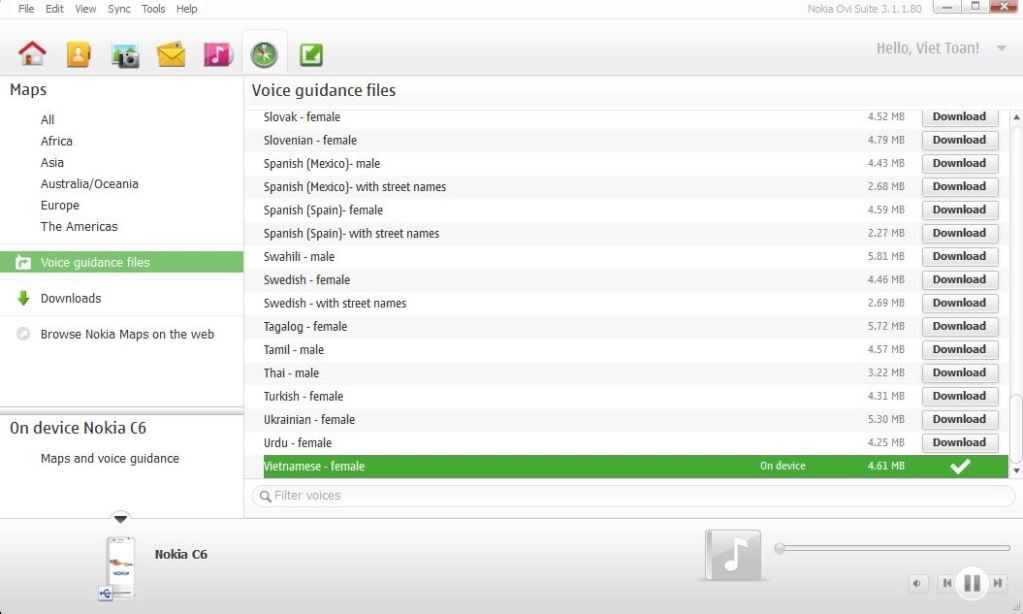Click the Nokia C6 device name

[x=181, y=555]
